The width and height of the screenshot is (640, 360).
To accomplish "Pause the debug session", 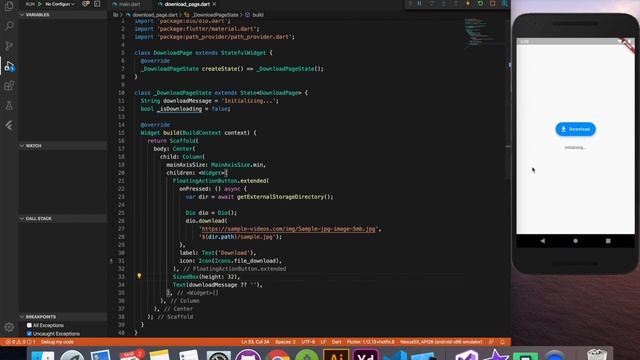I will pos(419,4).
